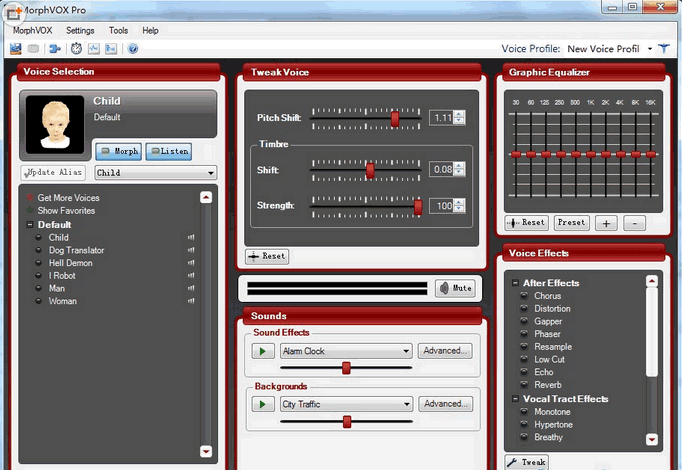The width and height of the screenshot is (682, 470).
Task: Click the toolbar icon right of waveform icon
Action: (x=111, y=49)
